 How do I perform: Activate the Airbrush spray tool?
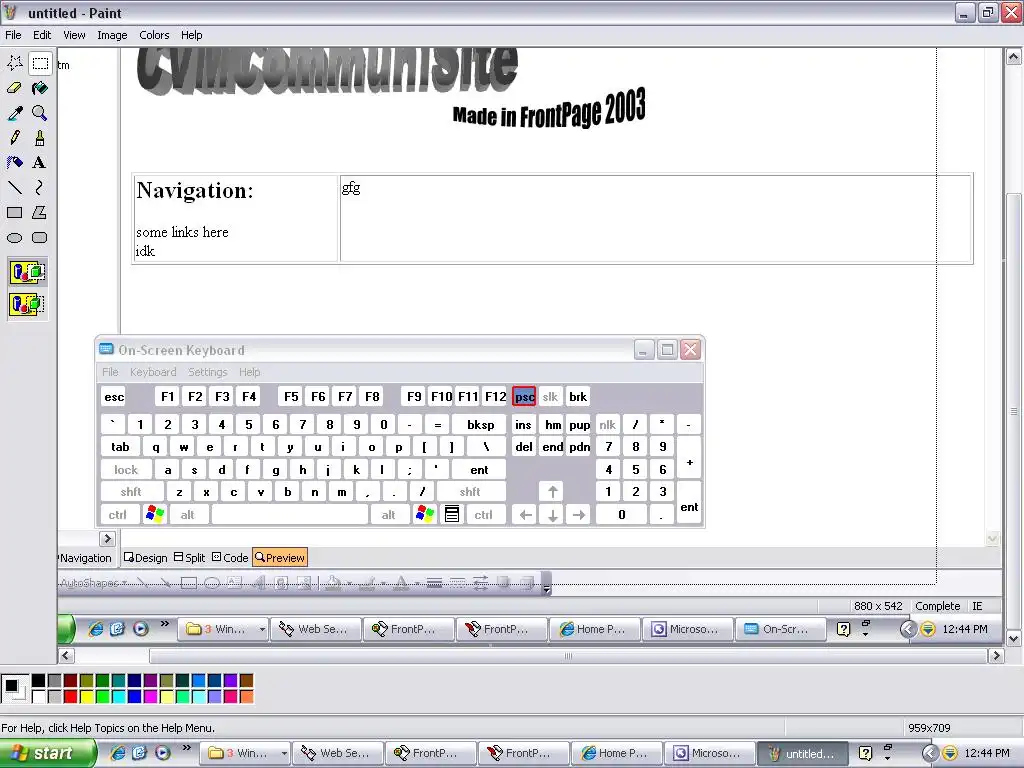pyautogui.click(x=15, y=163)
